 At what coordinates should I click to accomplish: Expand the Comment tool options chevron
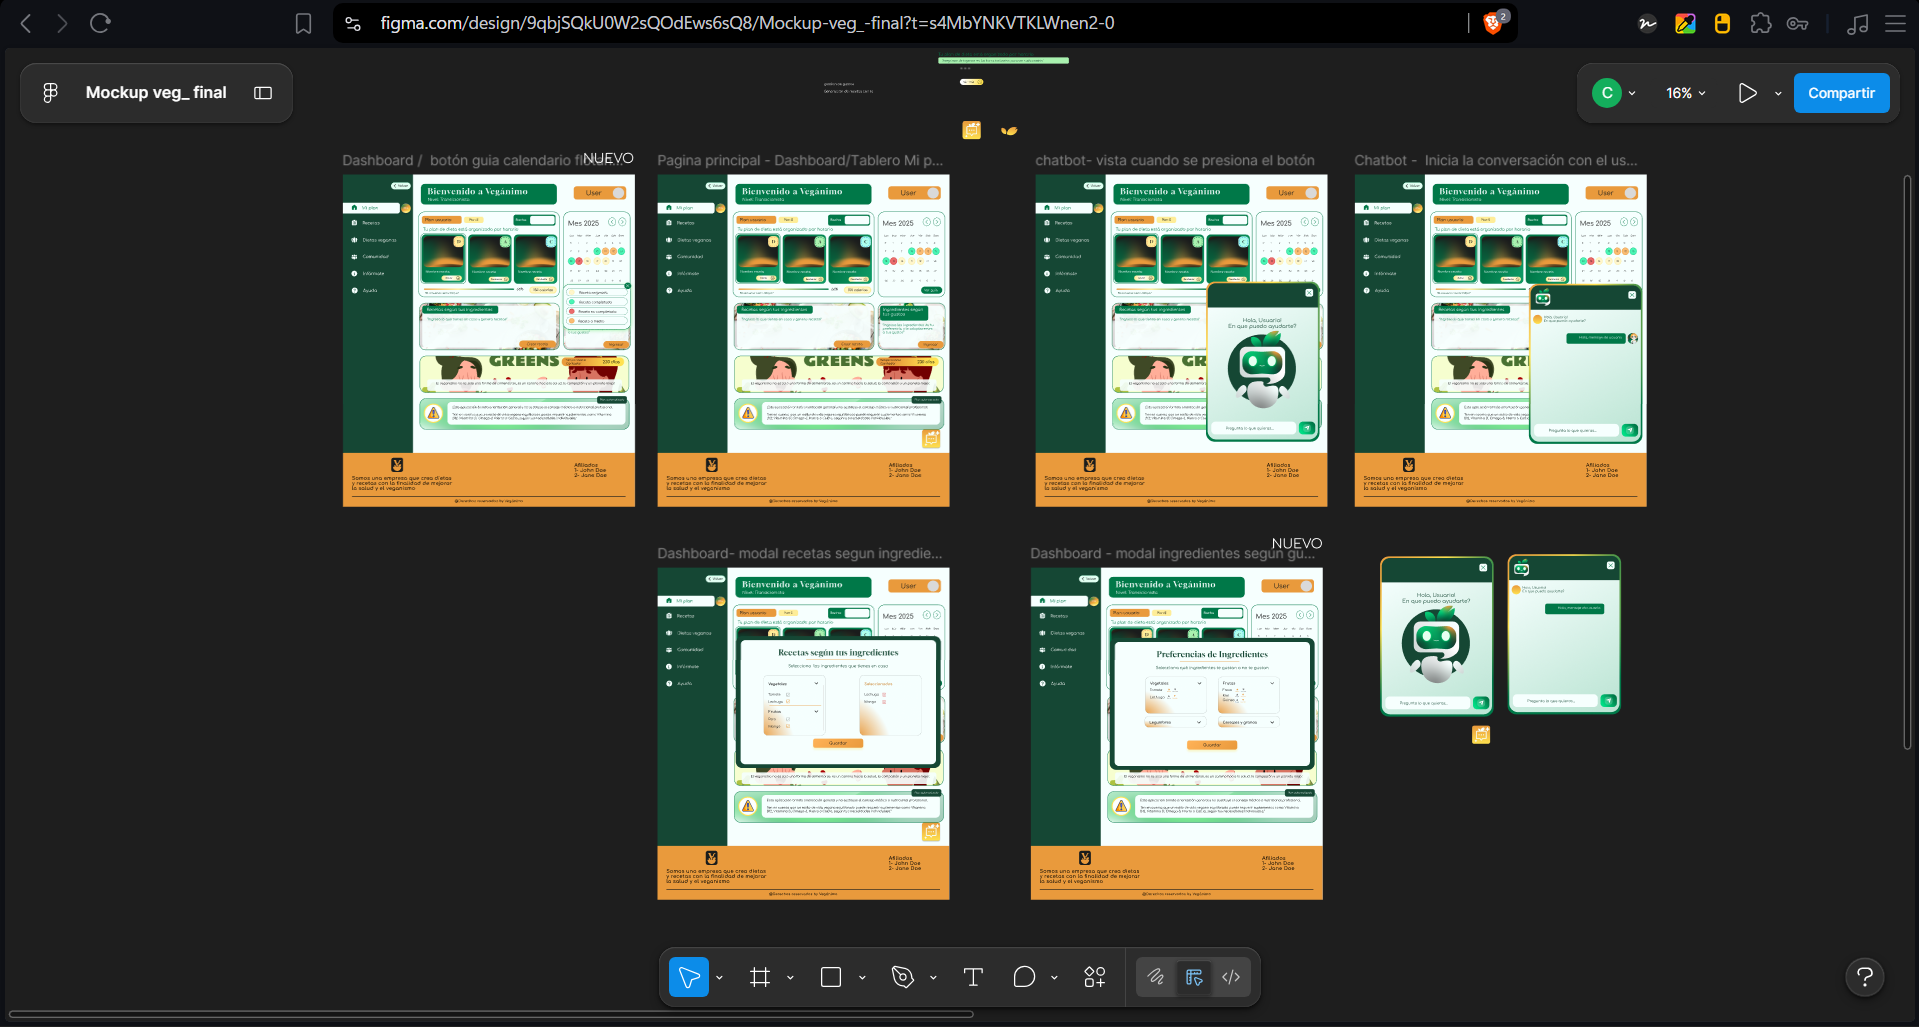click(1054, 977)
